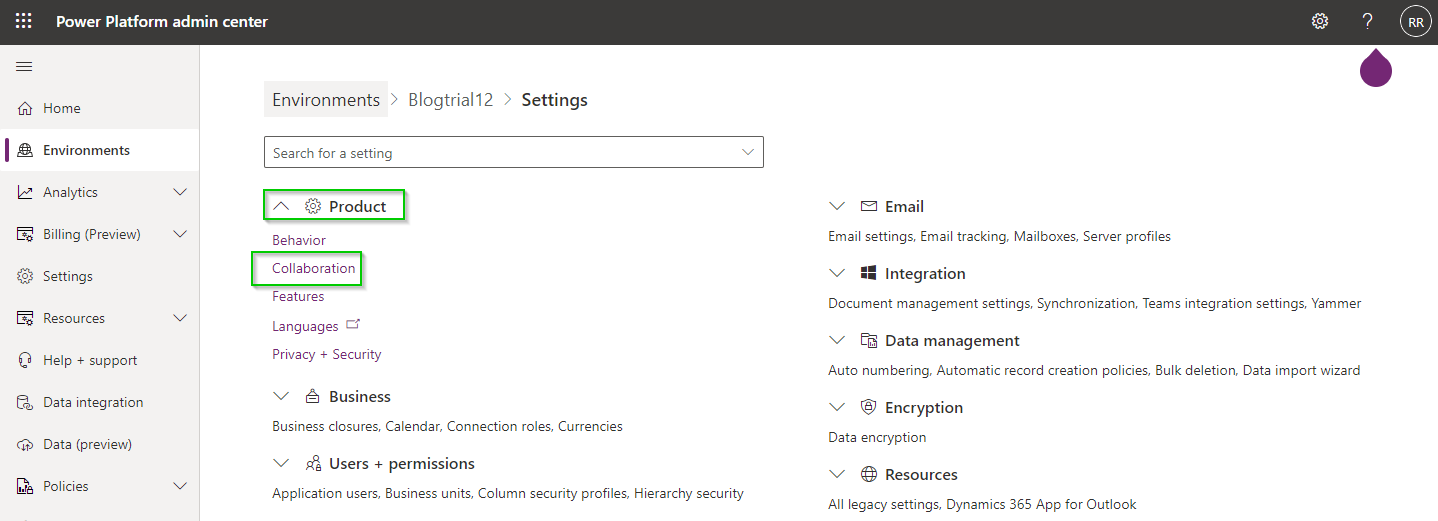Click the Search for a setting field

514,152
